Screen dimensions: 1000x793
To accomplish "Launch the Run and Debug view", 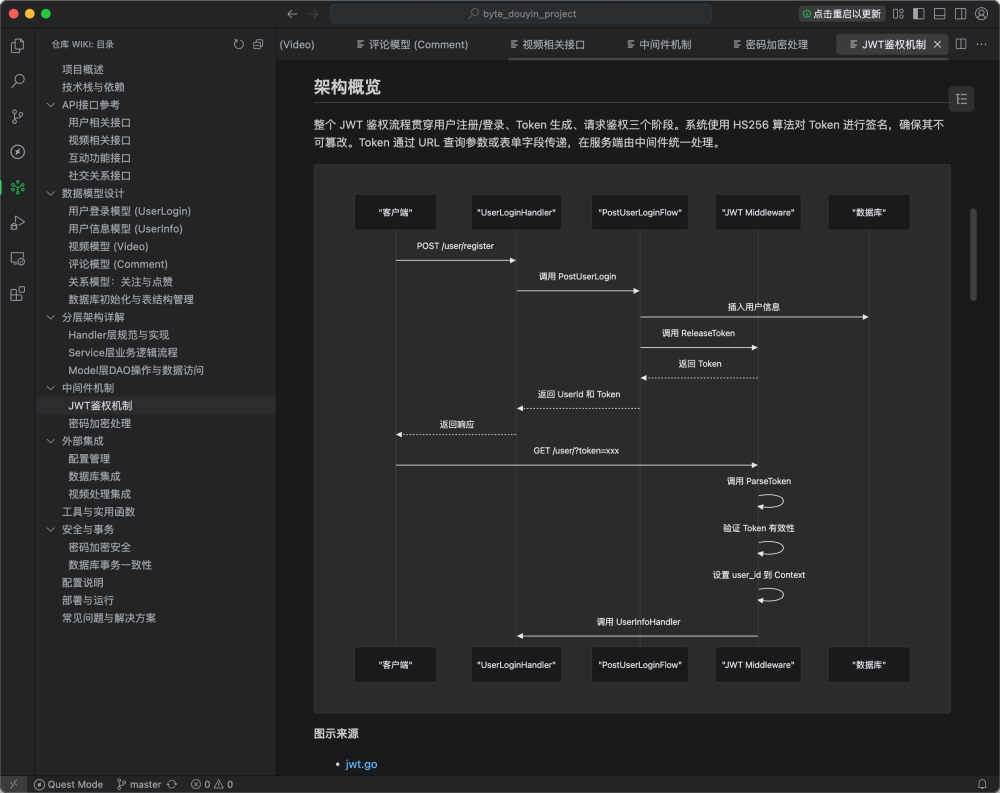I will coord(16,222).
